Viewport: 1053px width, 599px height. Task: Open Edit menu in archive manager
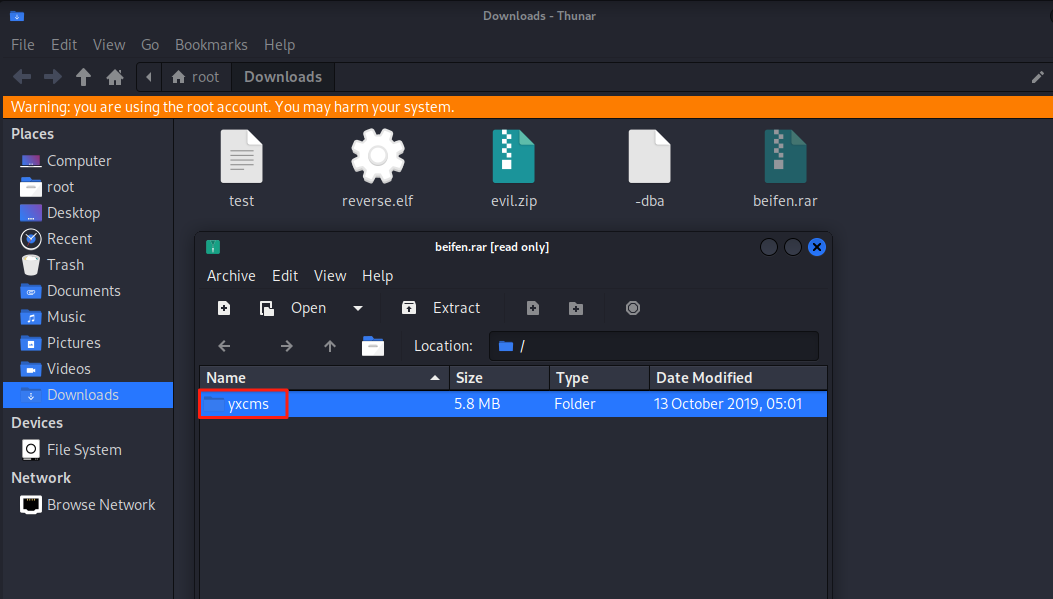285,276
